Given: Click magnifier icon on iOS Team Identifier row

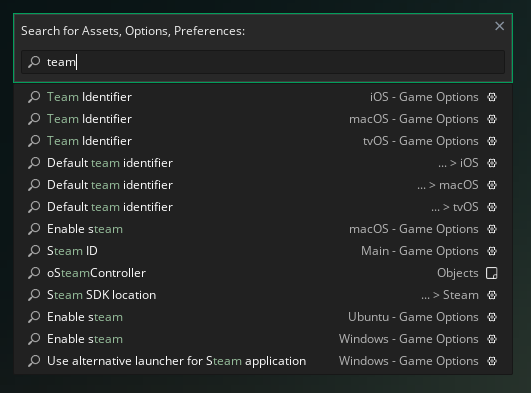Looking at the screenshot, I should click(x=34, y=97).
